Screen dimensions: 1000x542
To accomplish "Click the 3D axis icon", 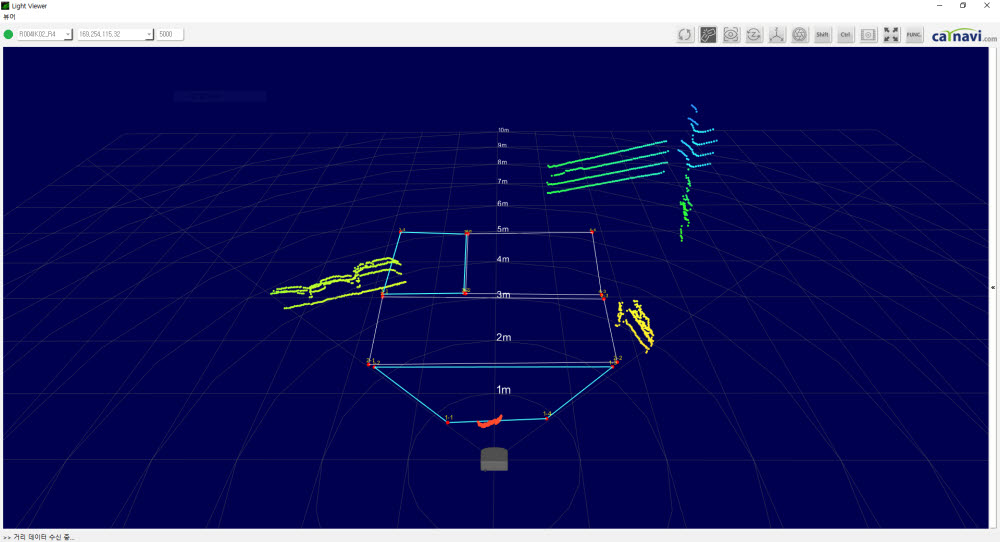I will (x=777, y=35).
